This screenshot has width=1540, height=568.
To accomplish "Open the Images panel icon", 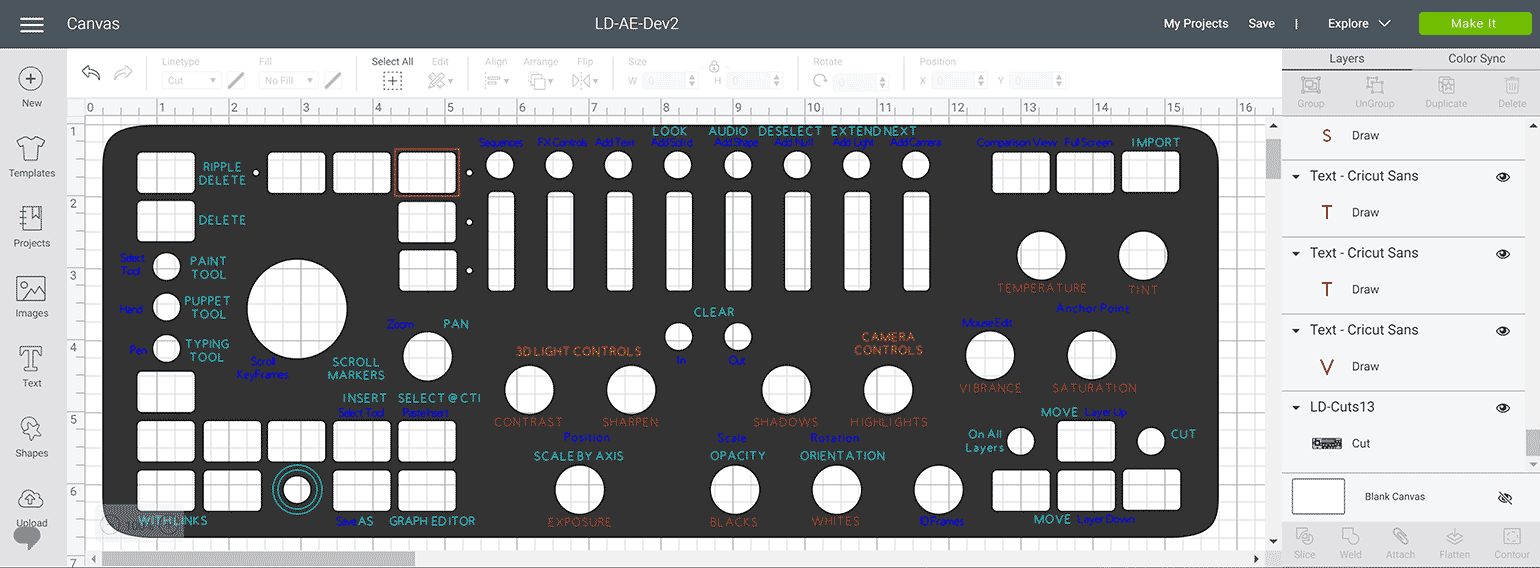I will coord(32,290).
